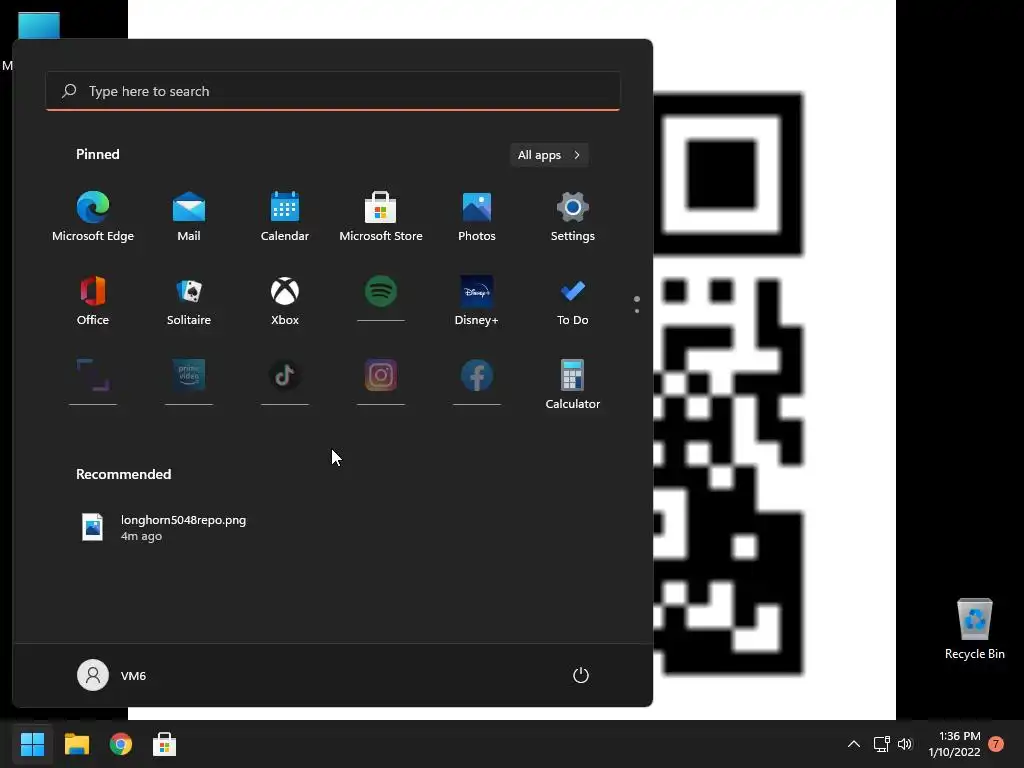
Task: Go to next page of pinned apps
Action: [637, 311]
